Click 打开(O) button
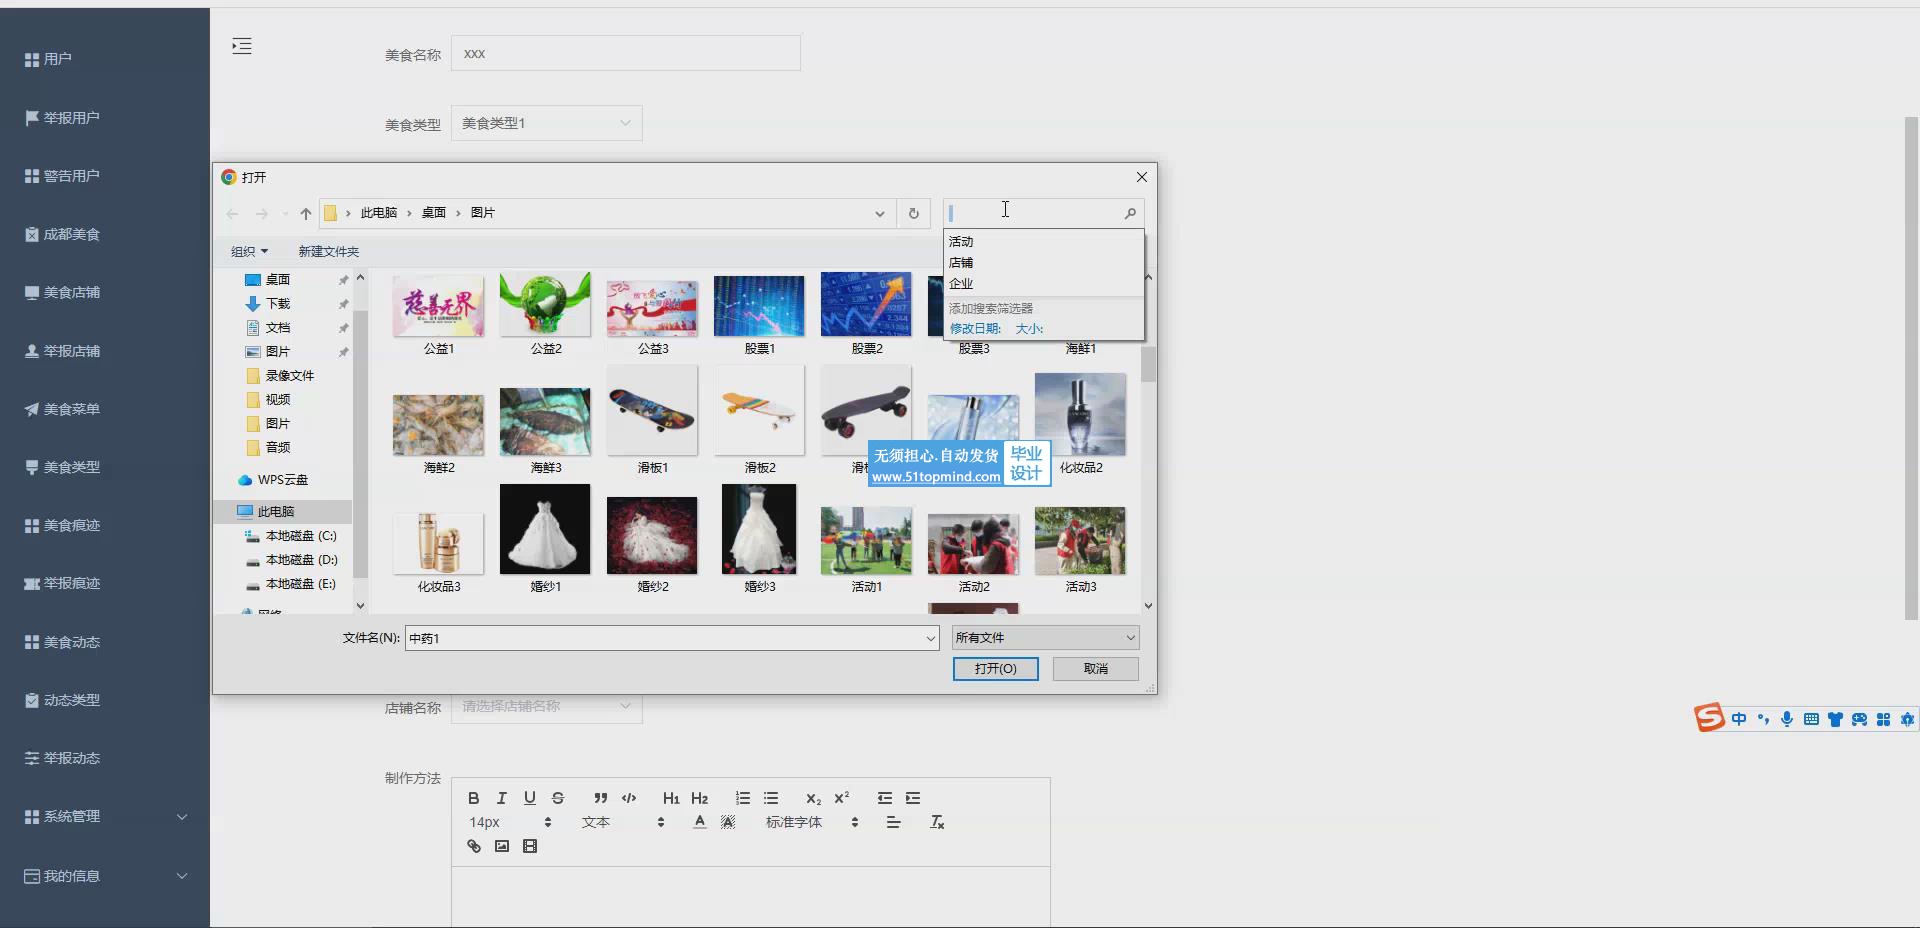The width and height of the screenshot is (1920, 928). tap(995, 668)
